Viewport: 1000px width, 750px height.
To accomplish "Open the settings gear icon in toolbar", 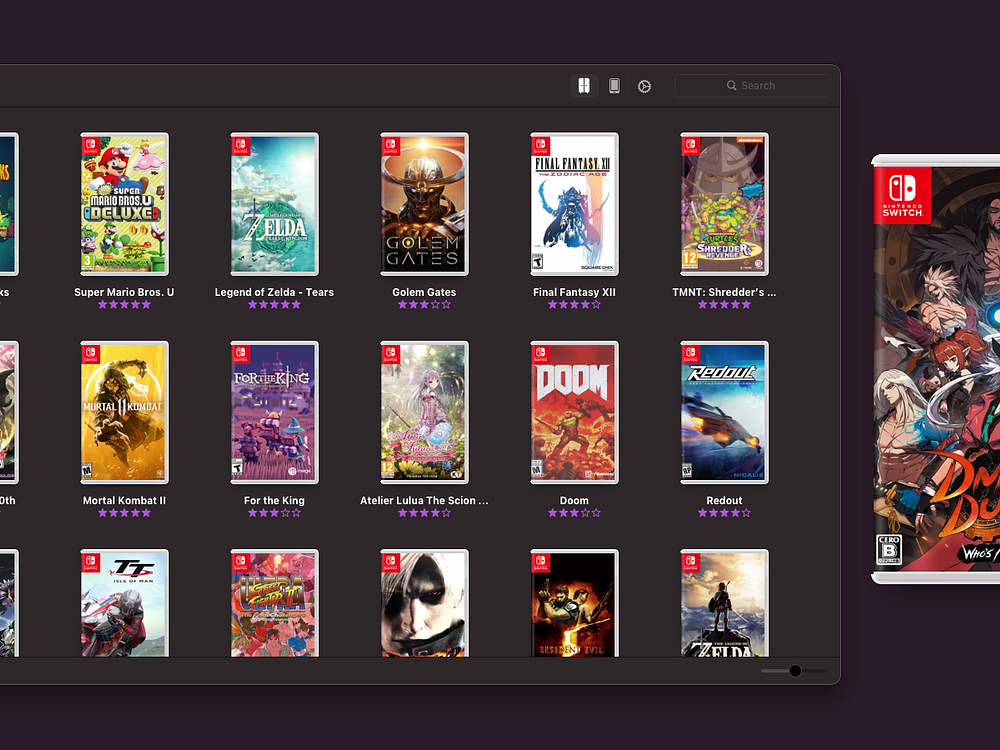I will (644, 86).
